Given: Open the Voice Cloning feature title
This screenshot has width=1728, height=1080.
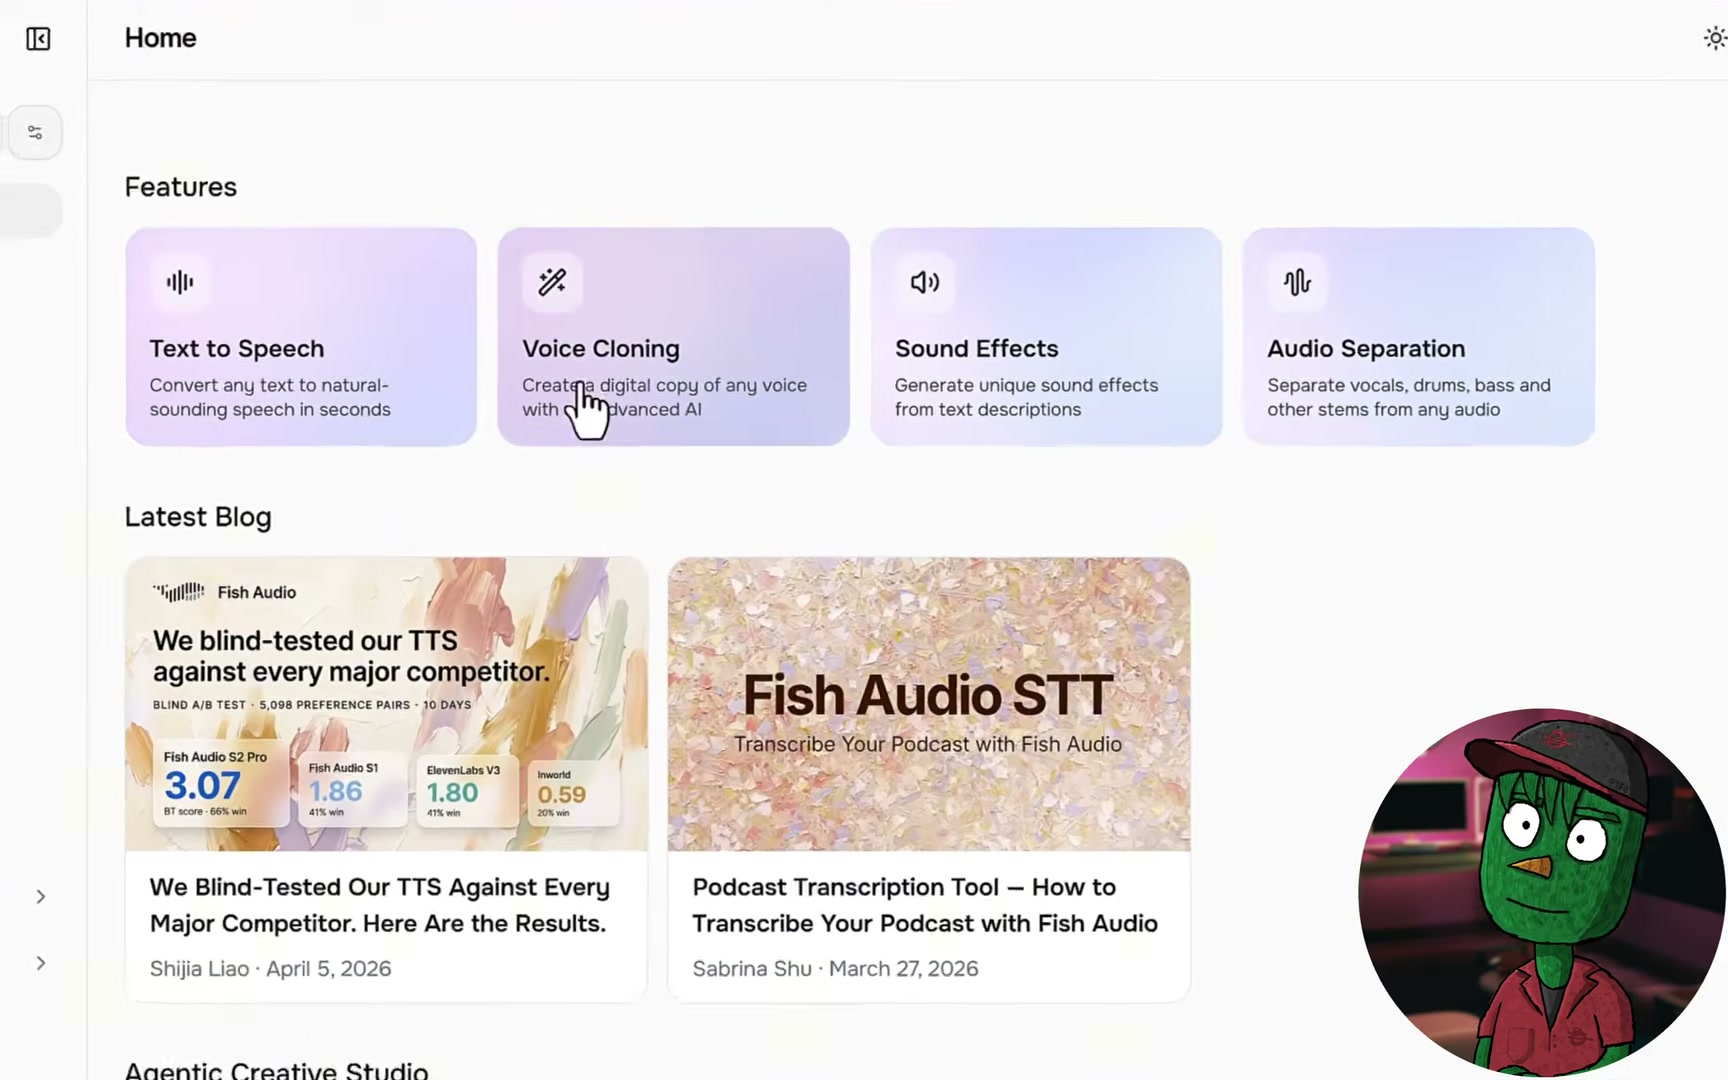Looking at the screenshot, I should [x=601, y=348].
